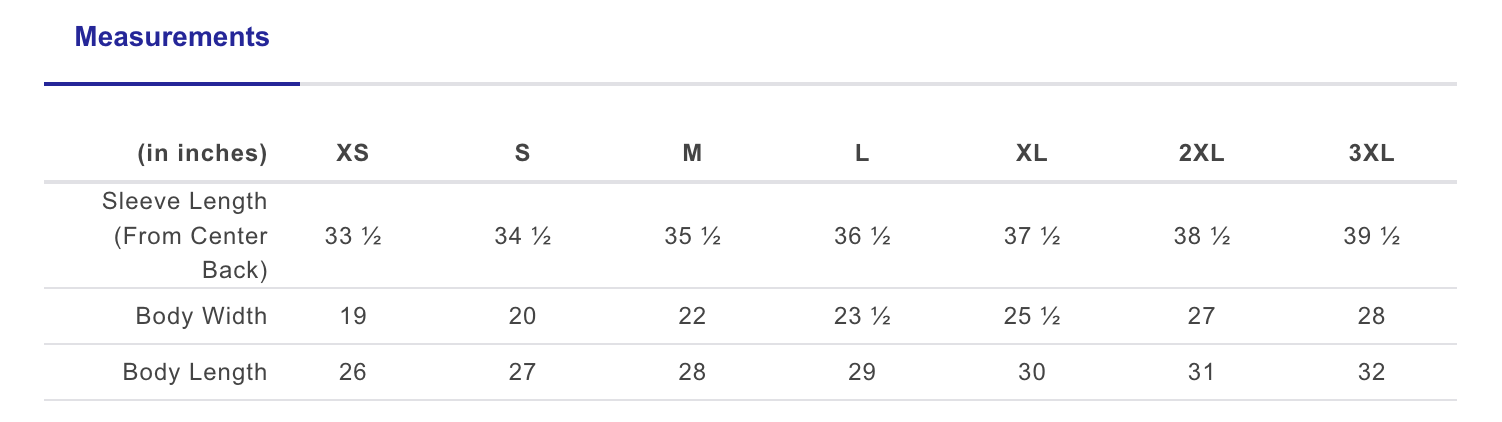
Task: Click the 3XL size column header
Action: coord(1371,154)
